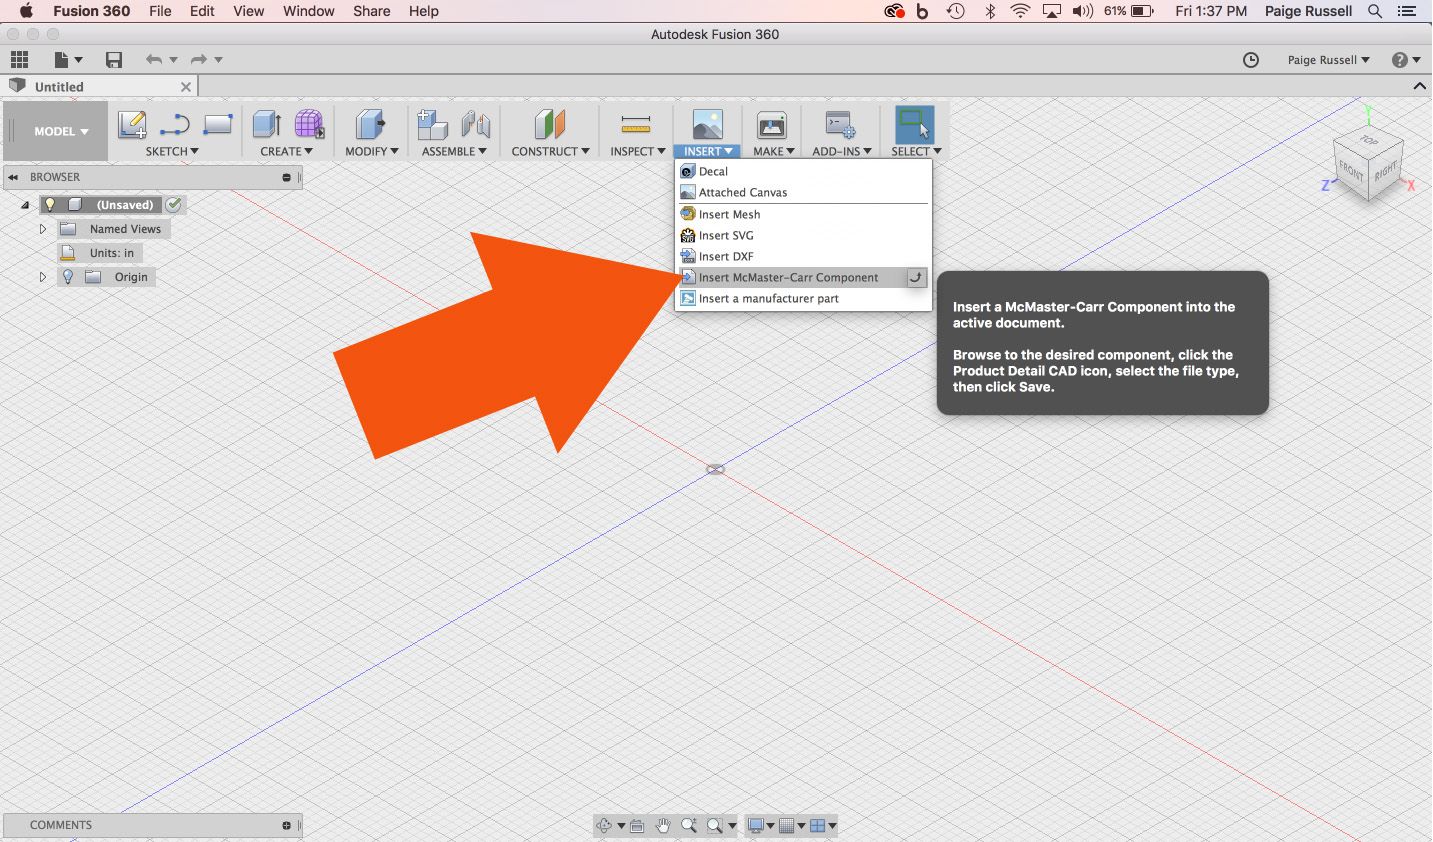
Task: Select the Measure tool
Action: coord(636,125)
